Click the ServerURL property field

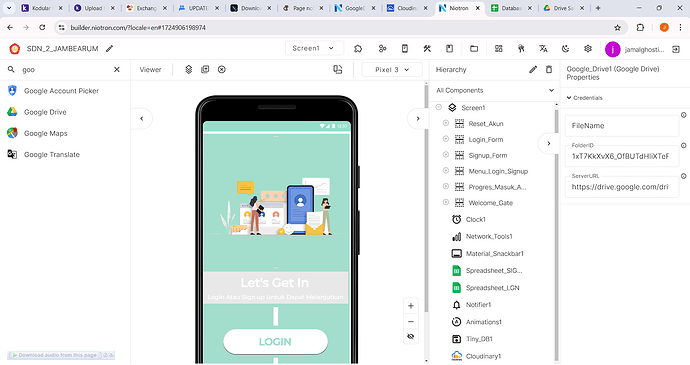(622, 187)
